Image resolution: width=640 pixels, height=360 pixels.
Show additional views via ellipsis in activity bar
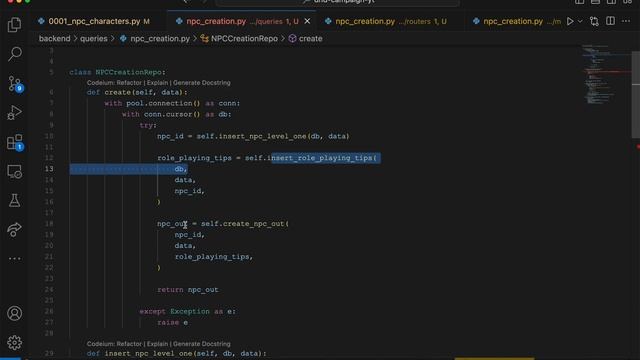click(x=14, y=258)
